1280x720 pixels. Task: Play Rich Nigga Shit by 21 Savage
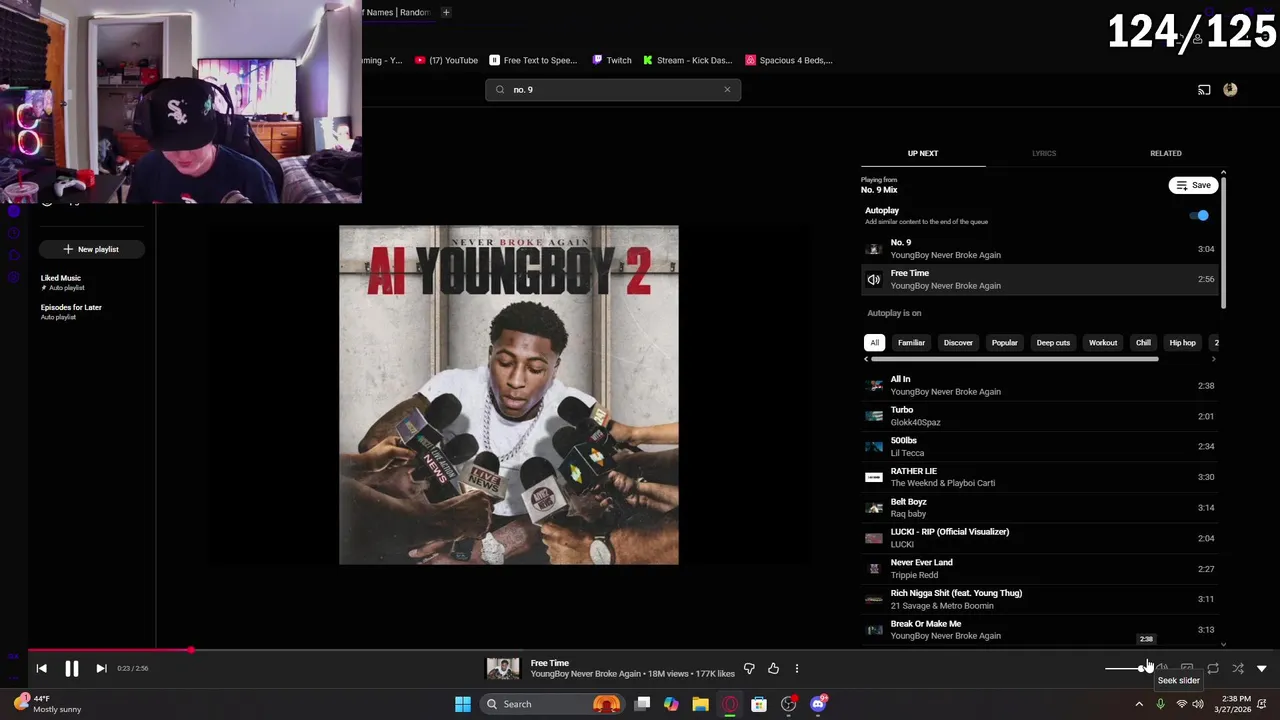point(1040,599)
